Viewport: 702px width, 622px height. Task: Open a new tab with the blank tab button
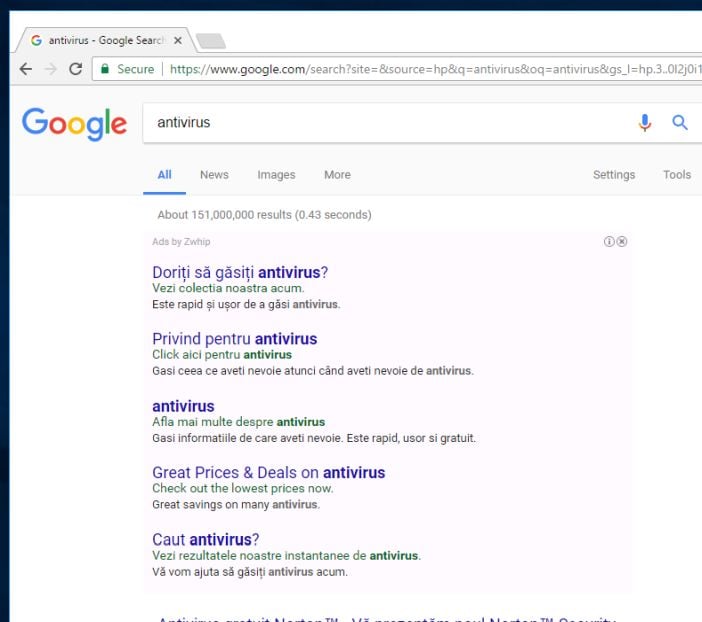[x=211, y=41]
